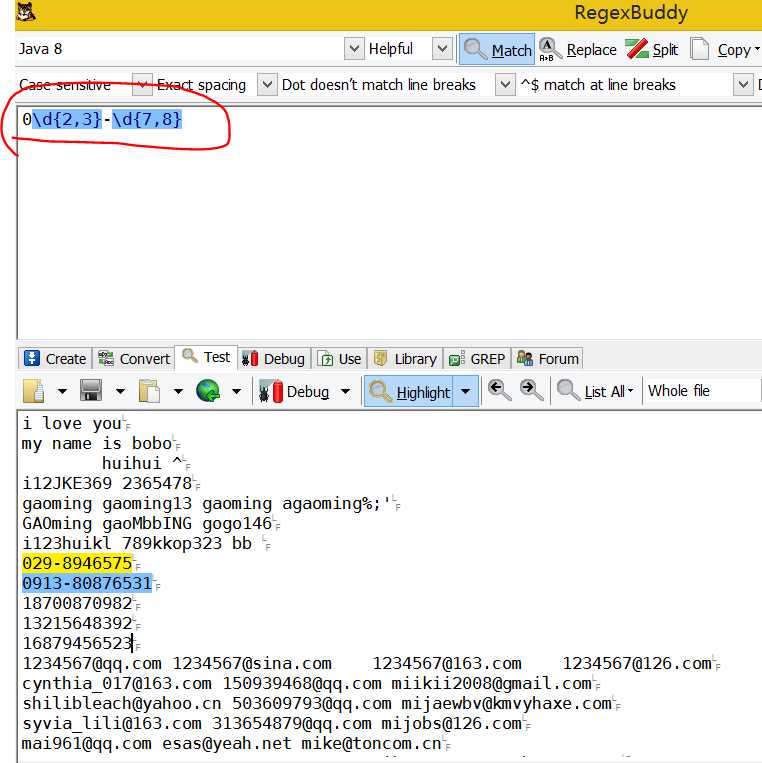
Task: Click the email miikii2008@gmail.com
Action: [x=491, y=684]
